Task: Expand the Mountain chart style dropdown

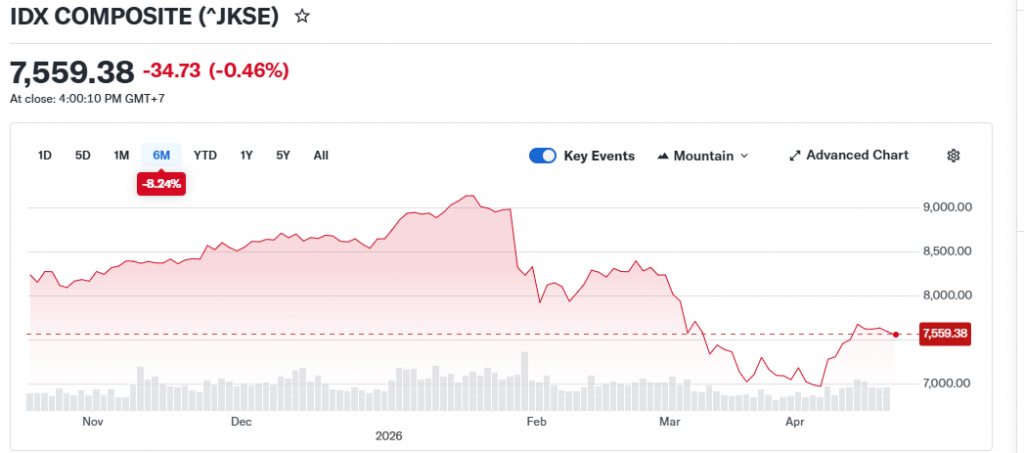Action: coord(743,156)
